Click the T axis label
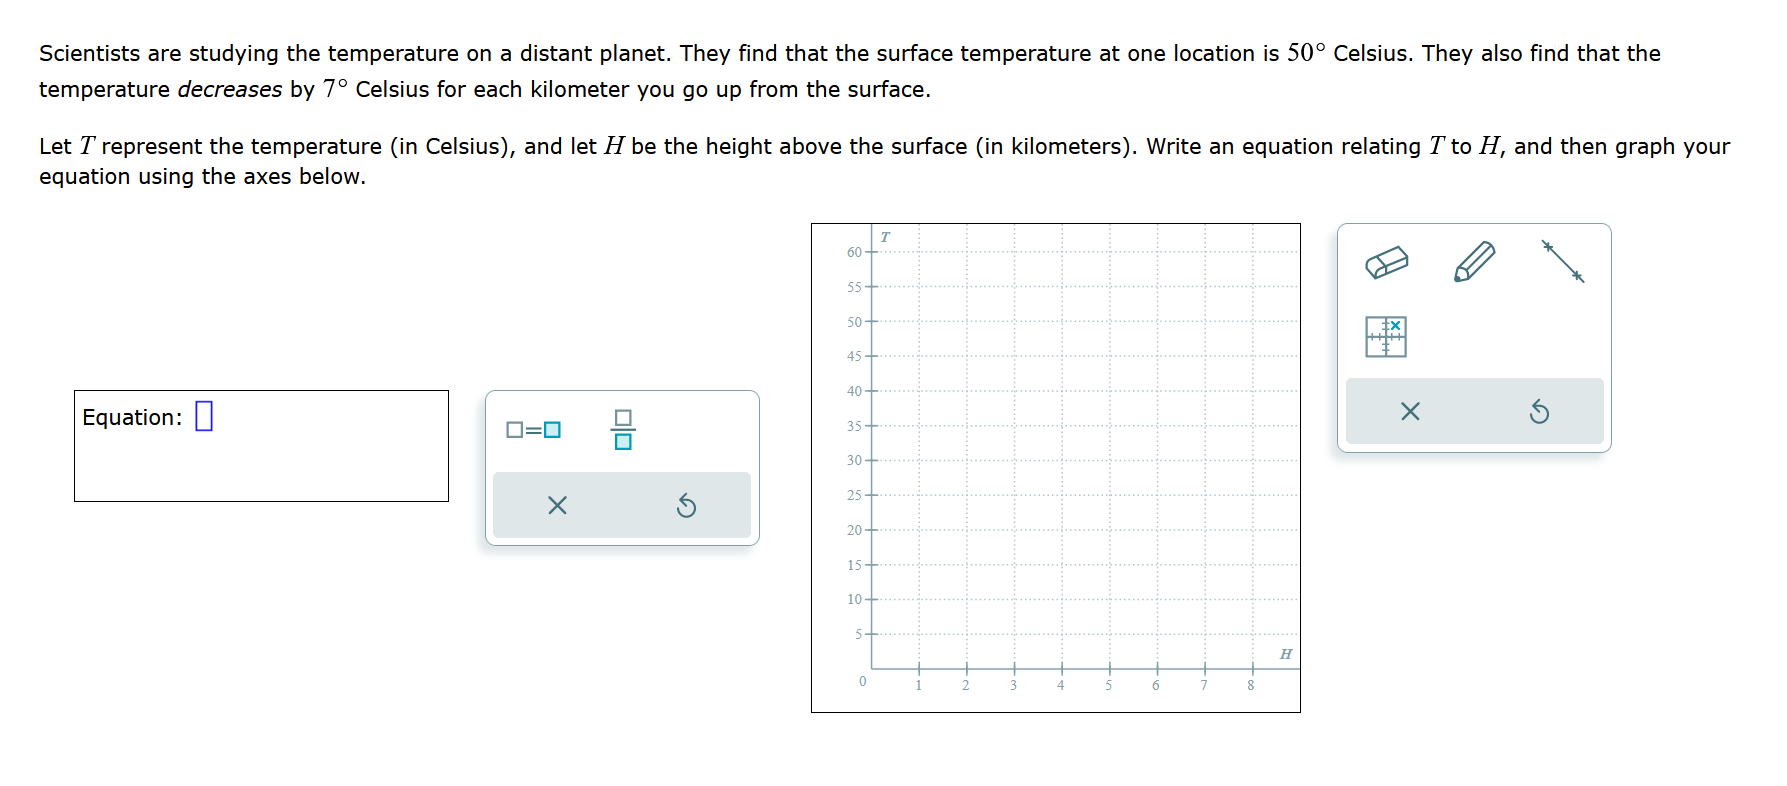This screenshot has width=1787, height=786. click(x=884, y=236)
